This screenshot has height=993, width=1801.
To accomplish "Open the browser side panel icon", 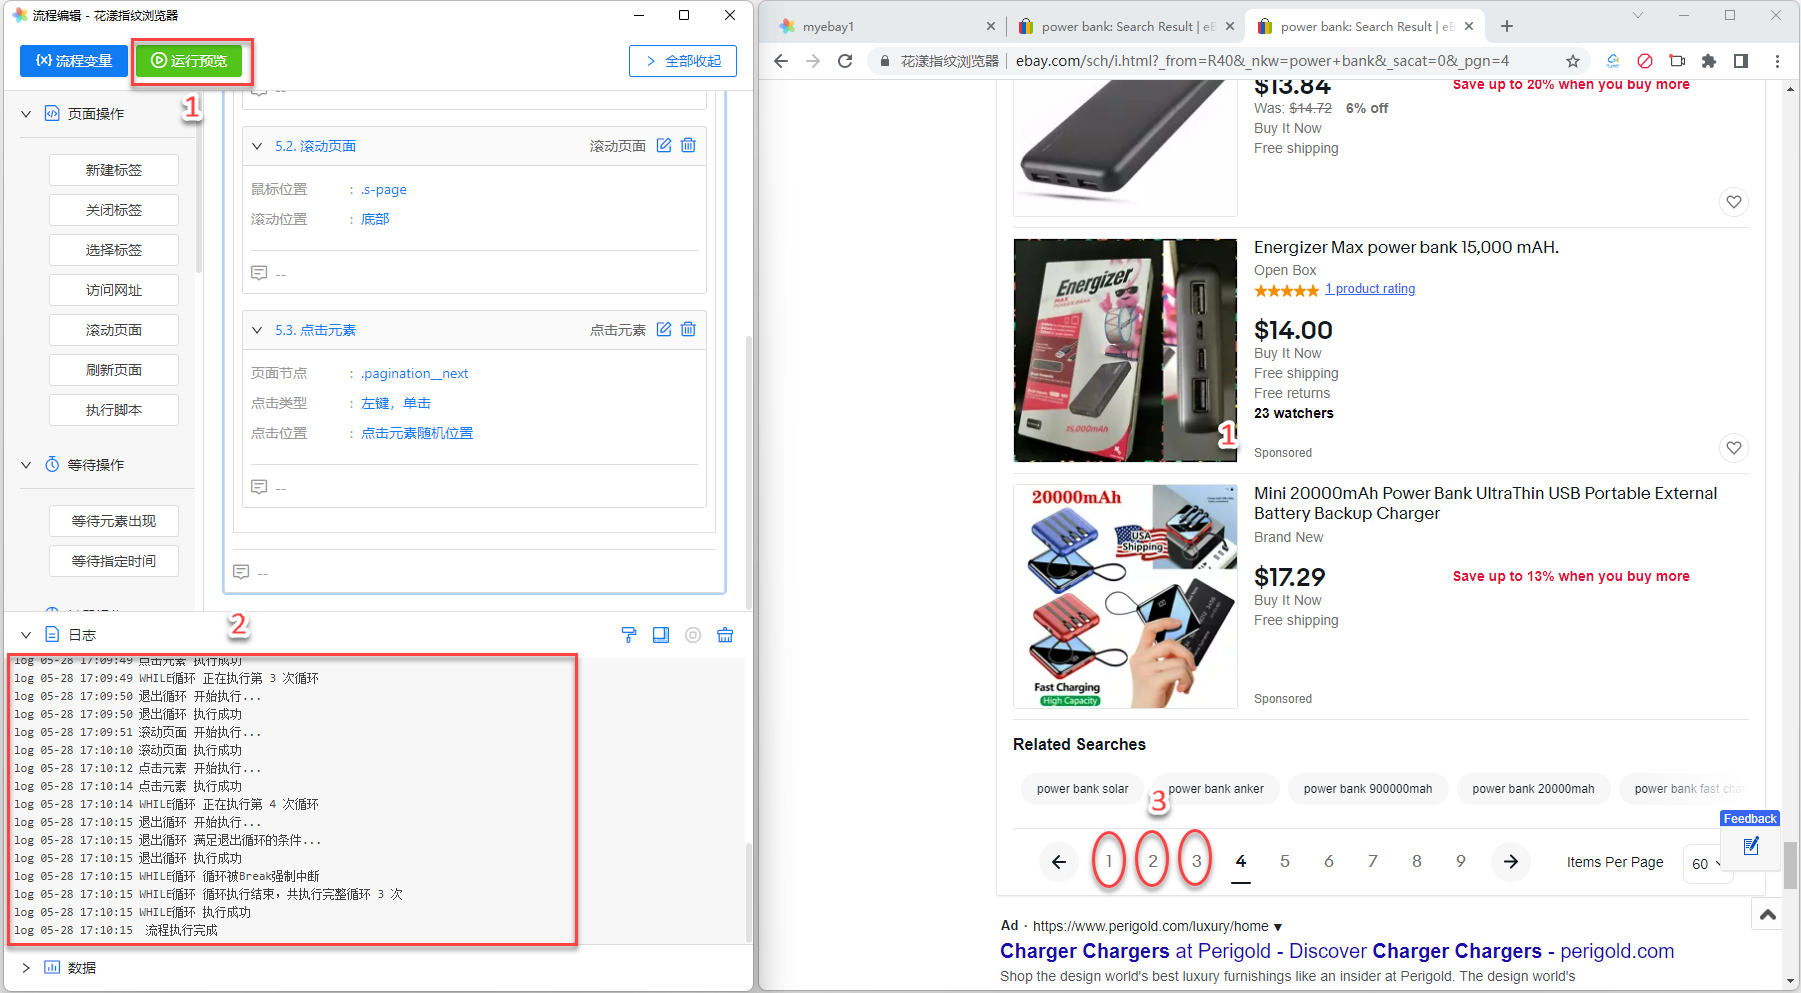I will click(x=1741, y=61).
